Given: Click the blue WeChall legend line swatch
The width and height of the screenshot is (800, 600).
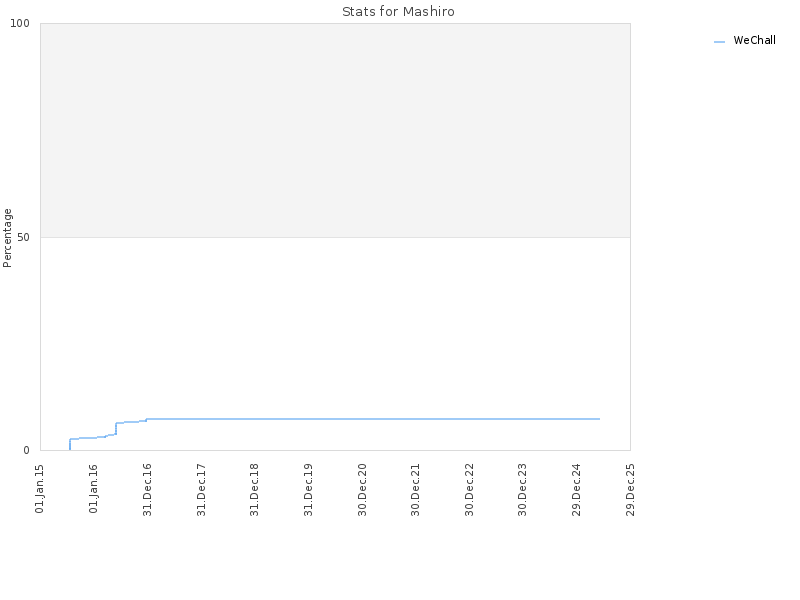Looking at the screenshot, I should (x=719, y=42).
